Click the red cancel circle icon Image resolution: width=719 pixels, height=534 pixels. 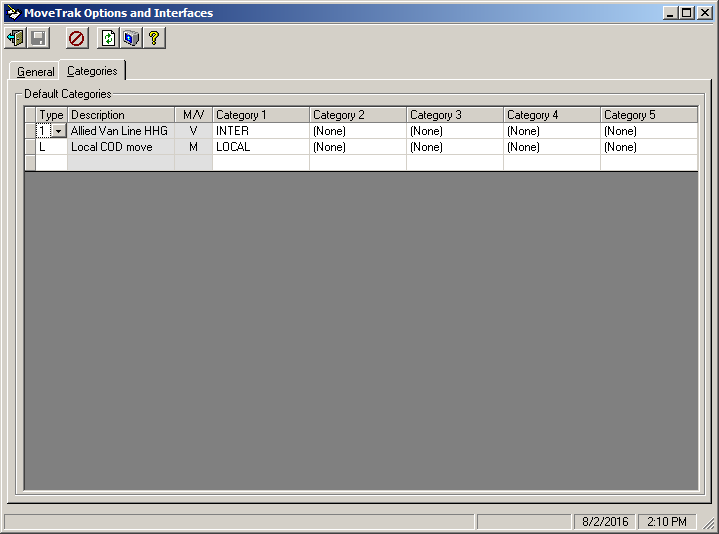tap(76, 38)
